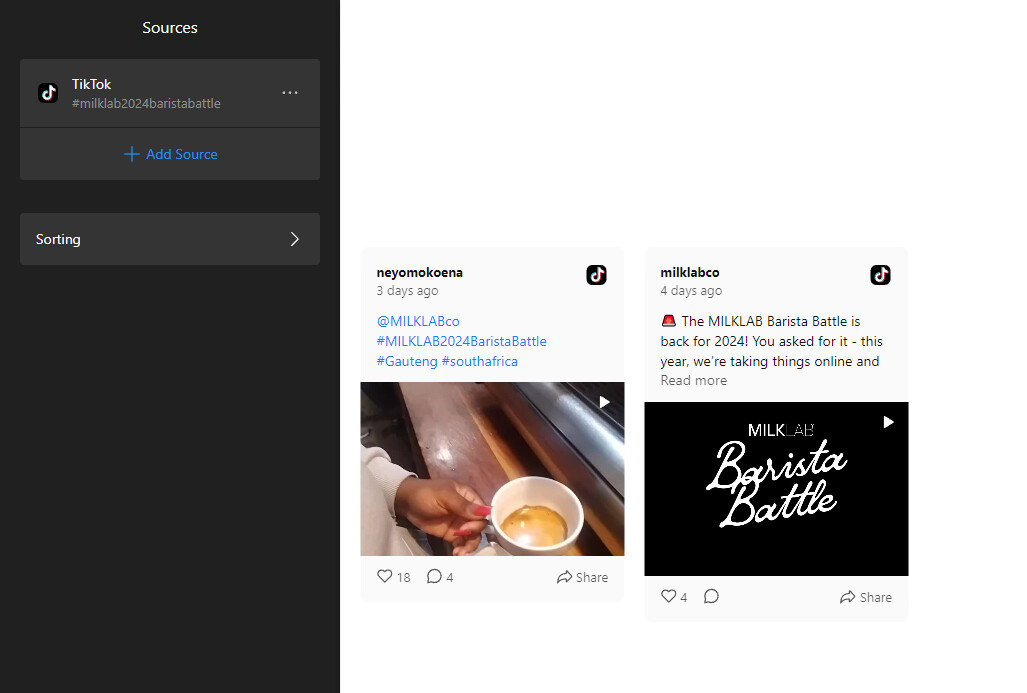Click Read more on milklabco post
The image size is (1027, 693).
coord(694,381)
